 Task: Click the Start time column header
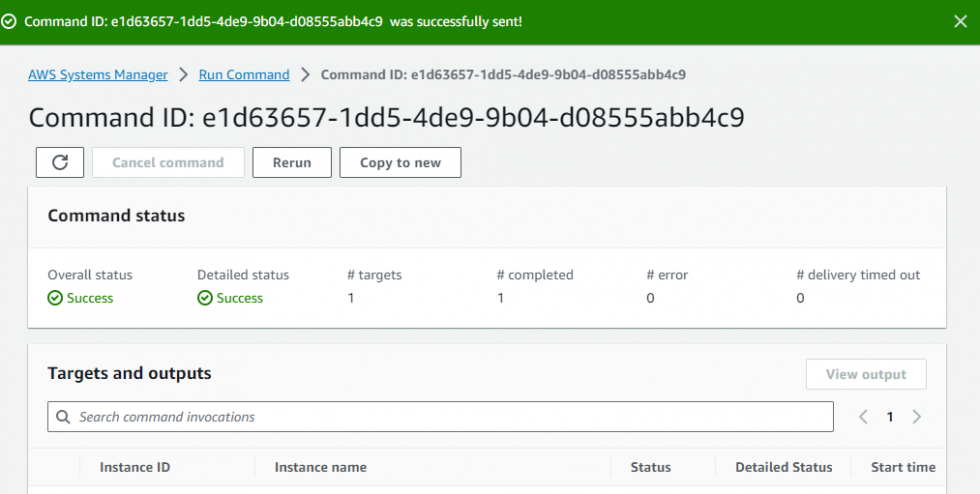point(903,467)
